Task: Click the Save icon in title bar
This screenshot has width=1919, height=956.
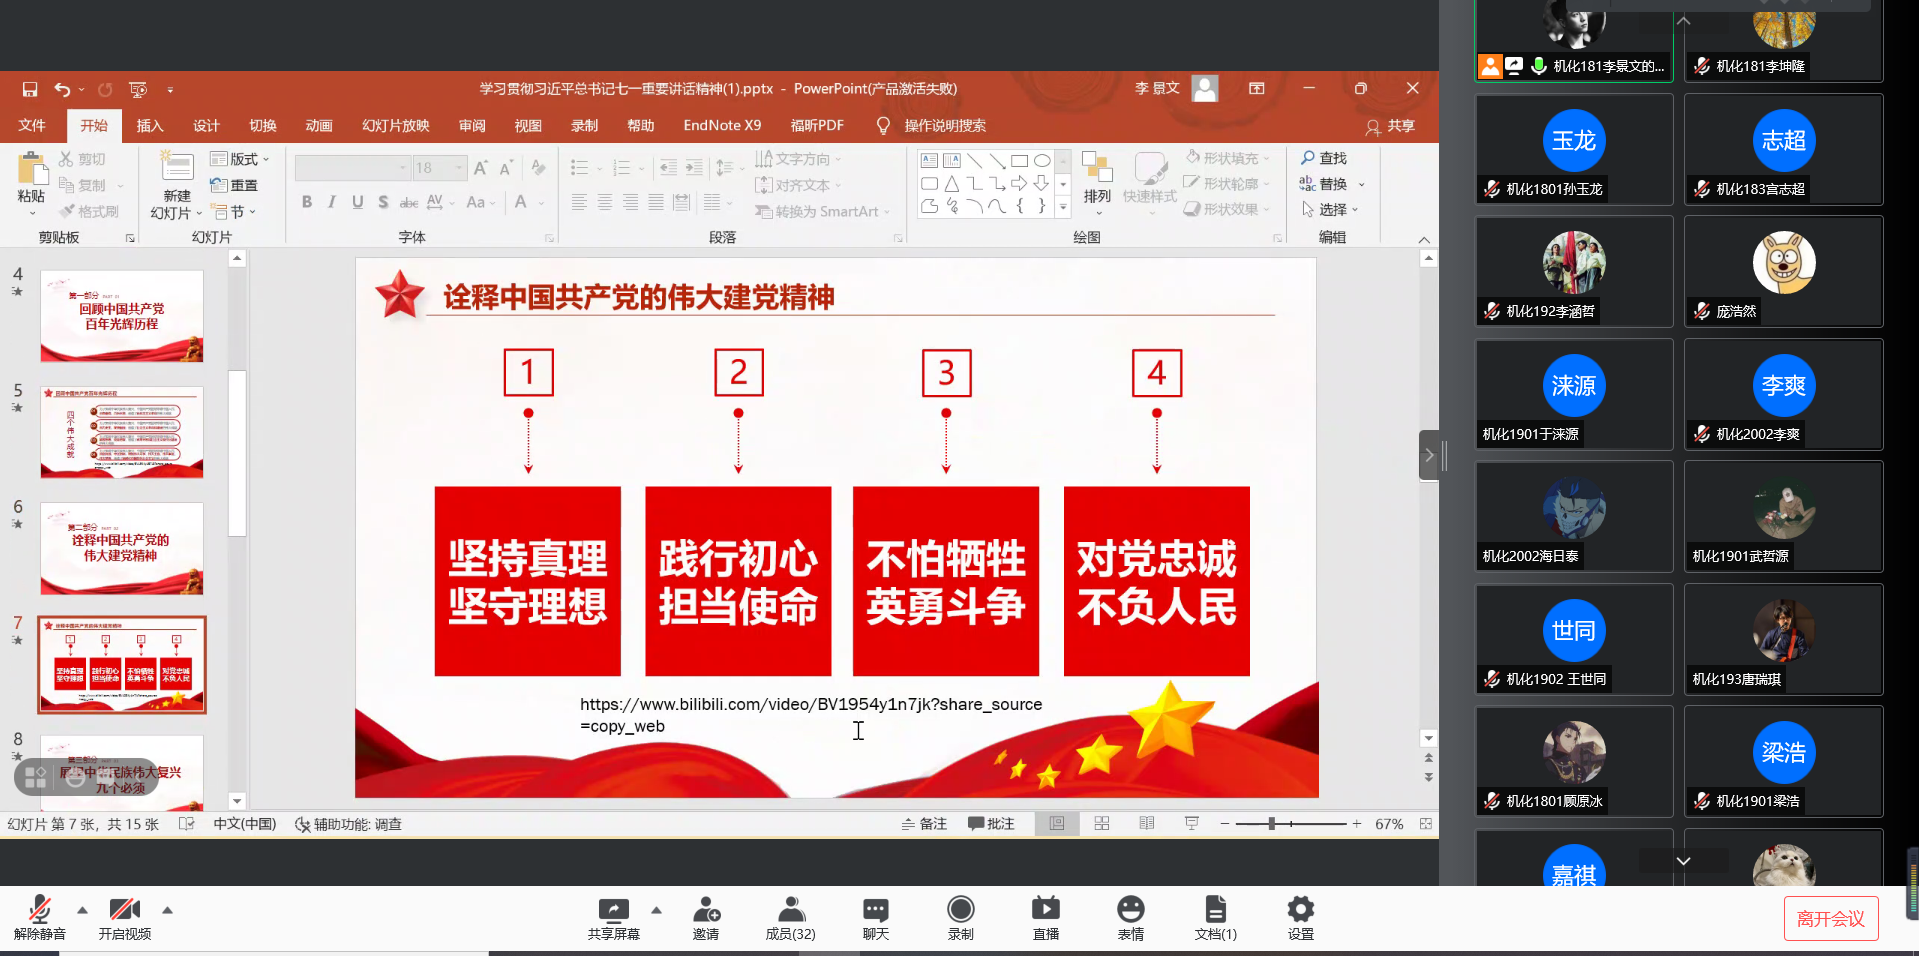Action: point(30,89)
